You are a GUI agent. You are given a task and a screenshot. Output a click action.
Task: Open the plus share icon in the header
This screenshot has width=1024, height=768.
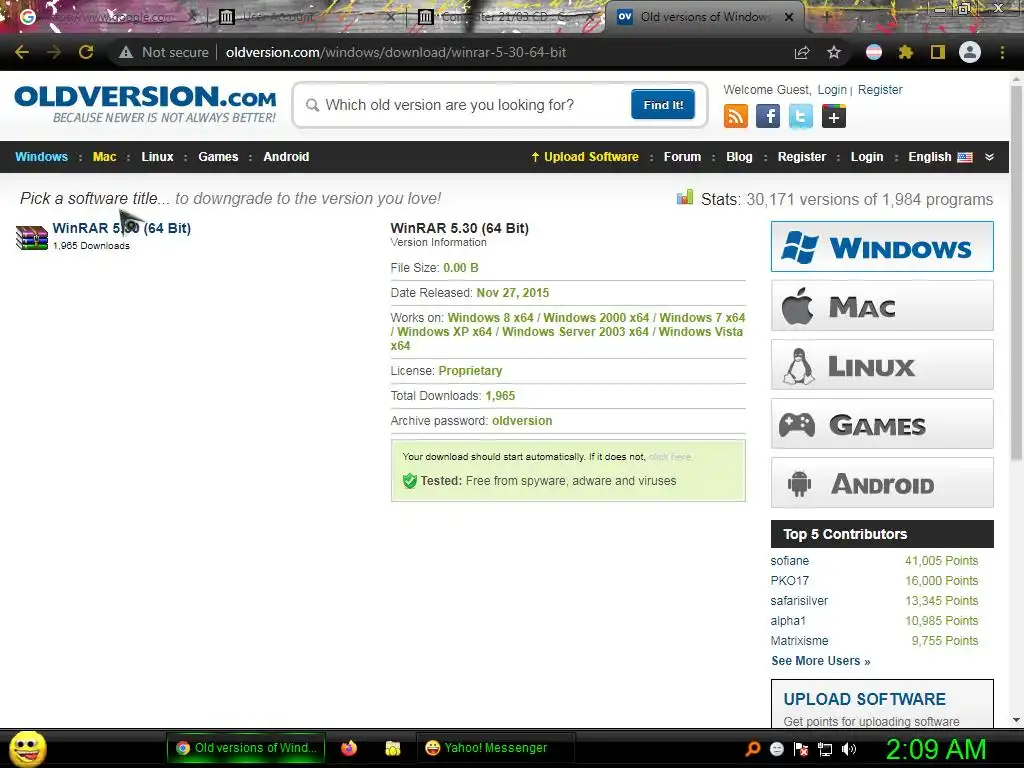(x=834, y=116)
